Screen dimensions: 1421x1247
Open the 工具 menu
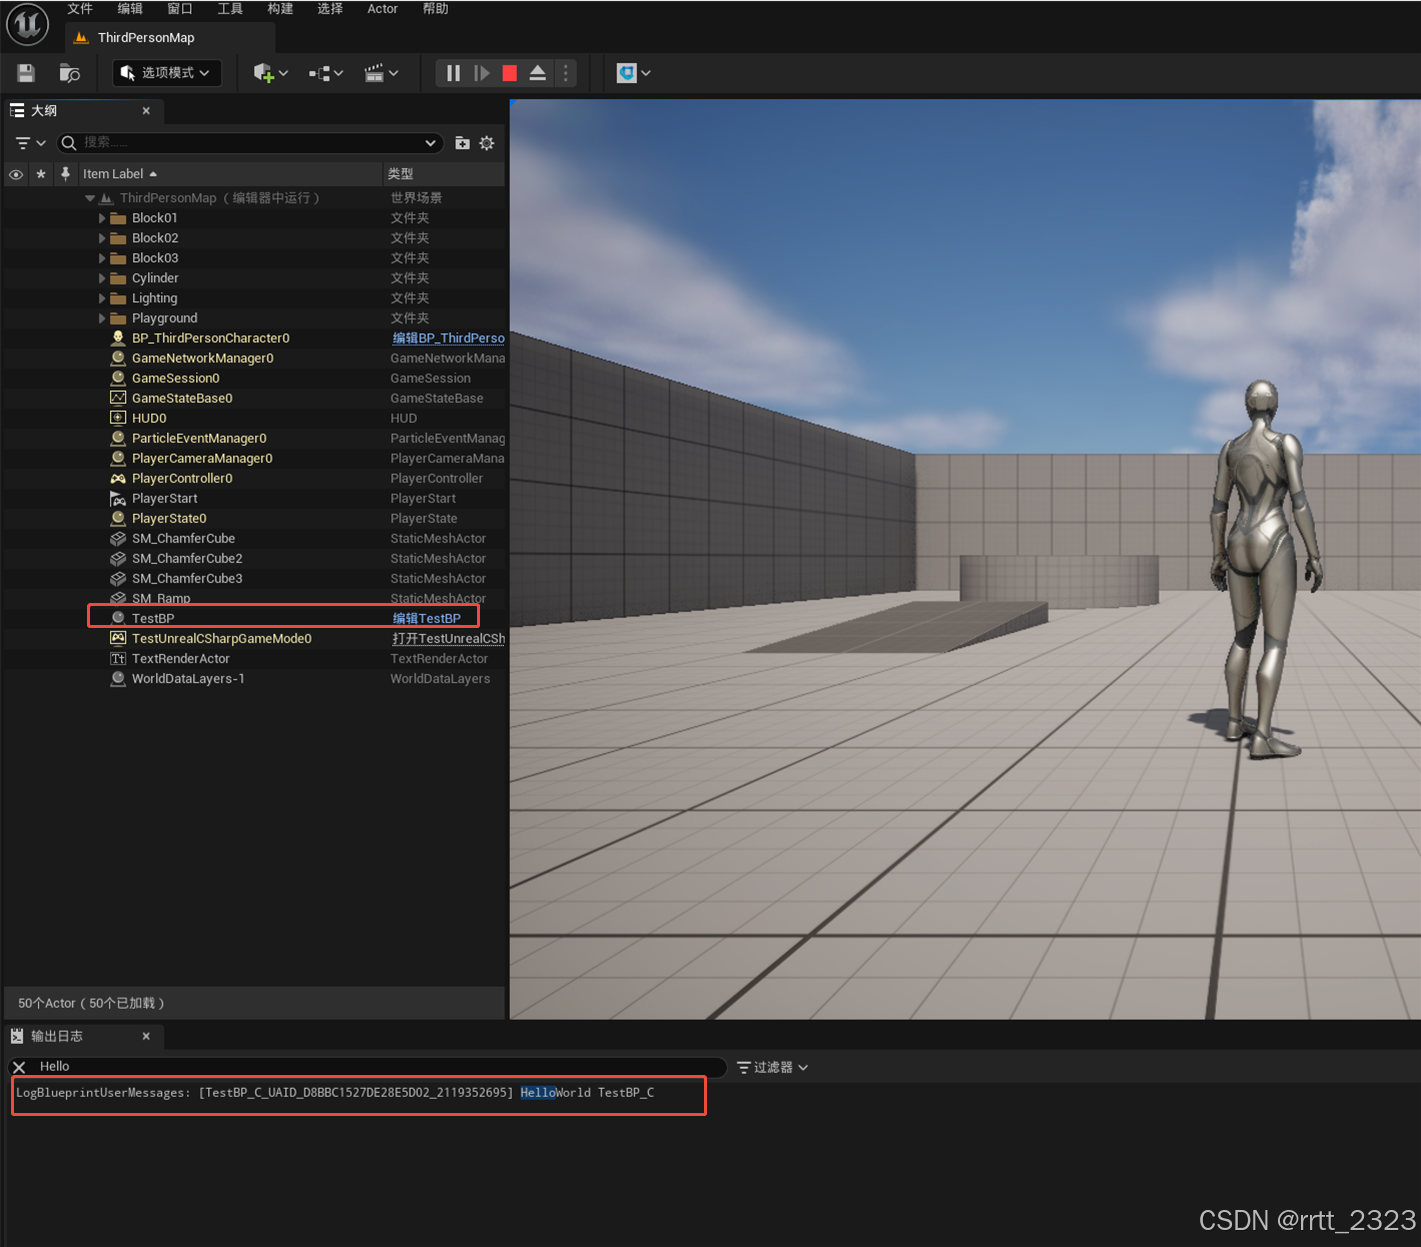coord(230,9)
